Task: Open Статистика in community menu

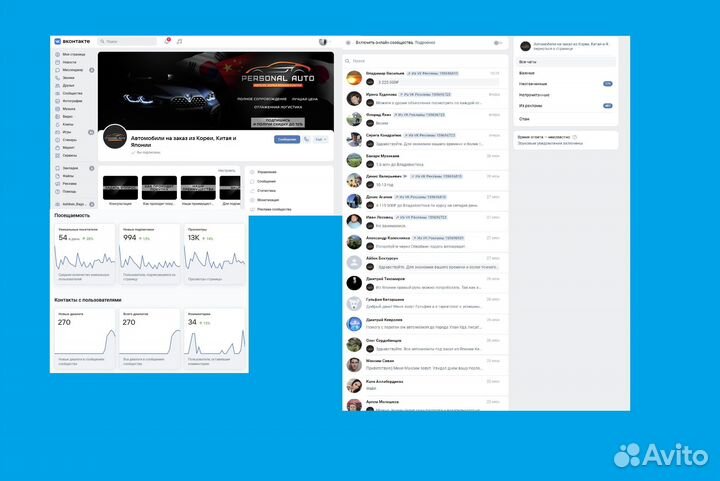Action: [x=267, y=189]
